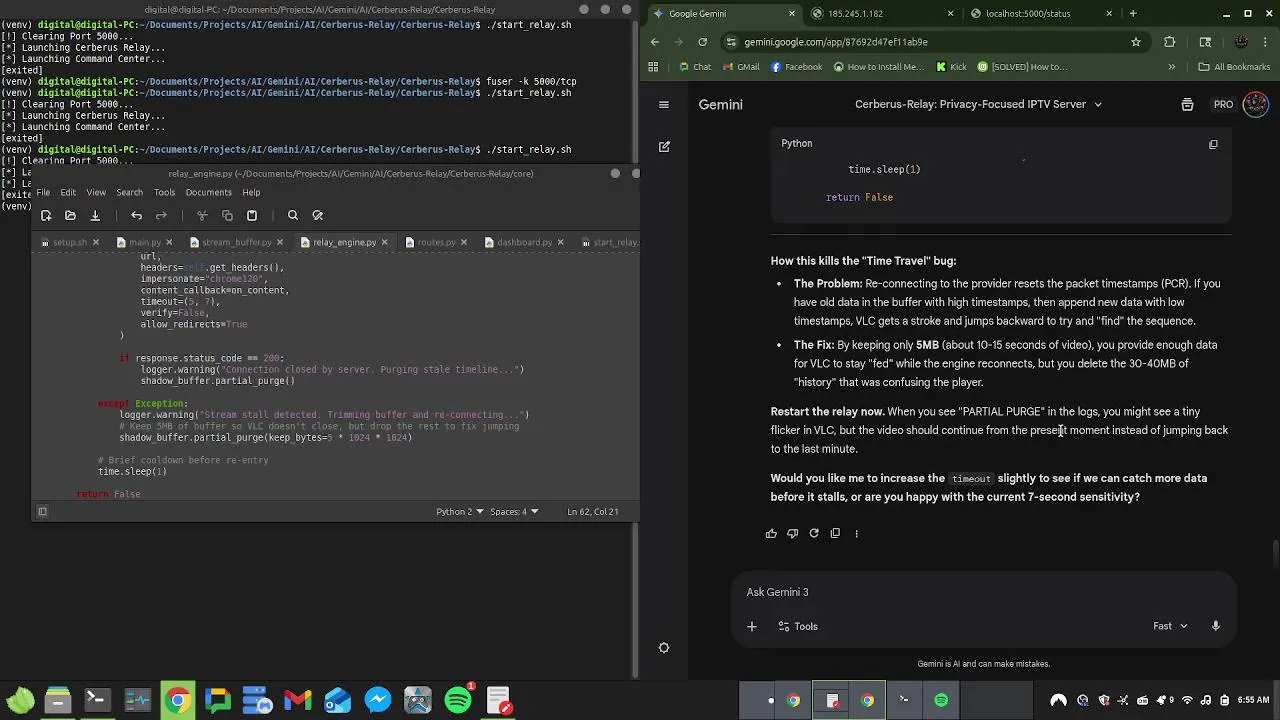Copy Gemini's response text
The image size is (1280, 720).
click(835, 533)
